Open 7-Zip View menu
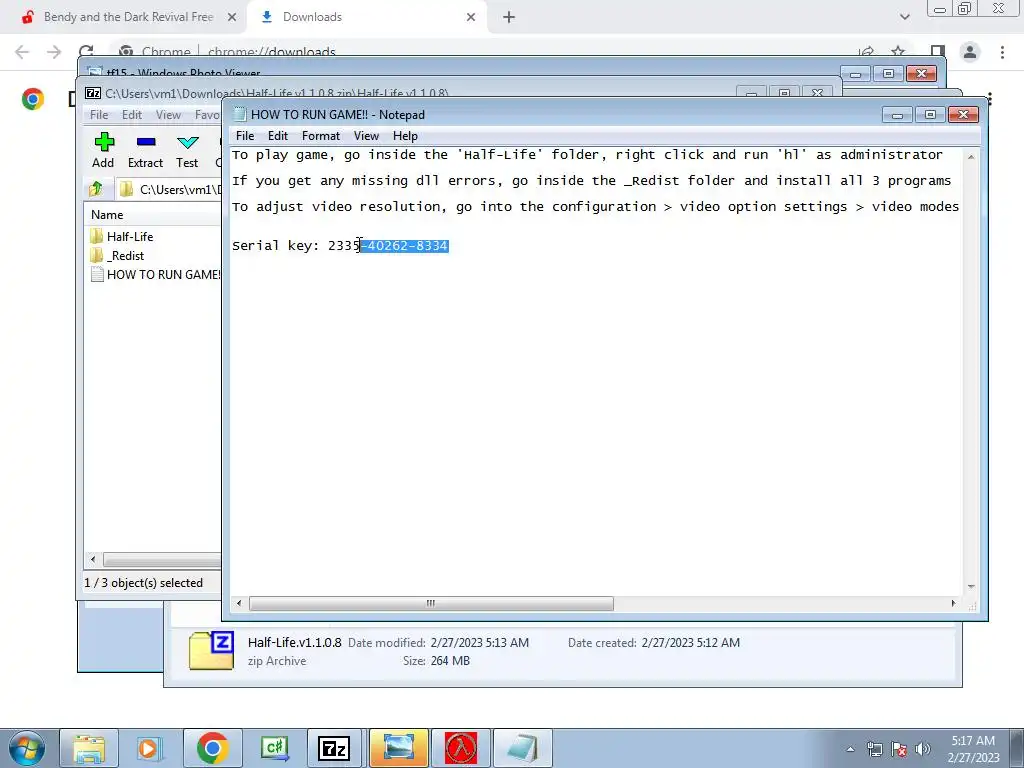Viewport: 1024px width, 768px height. (168, 115)
